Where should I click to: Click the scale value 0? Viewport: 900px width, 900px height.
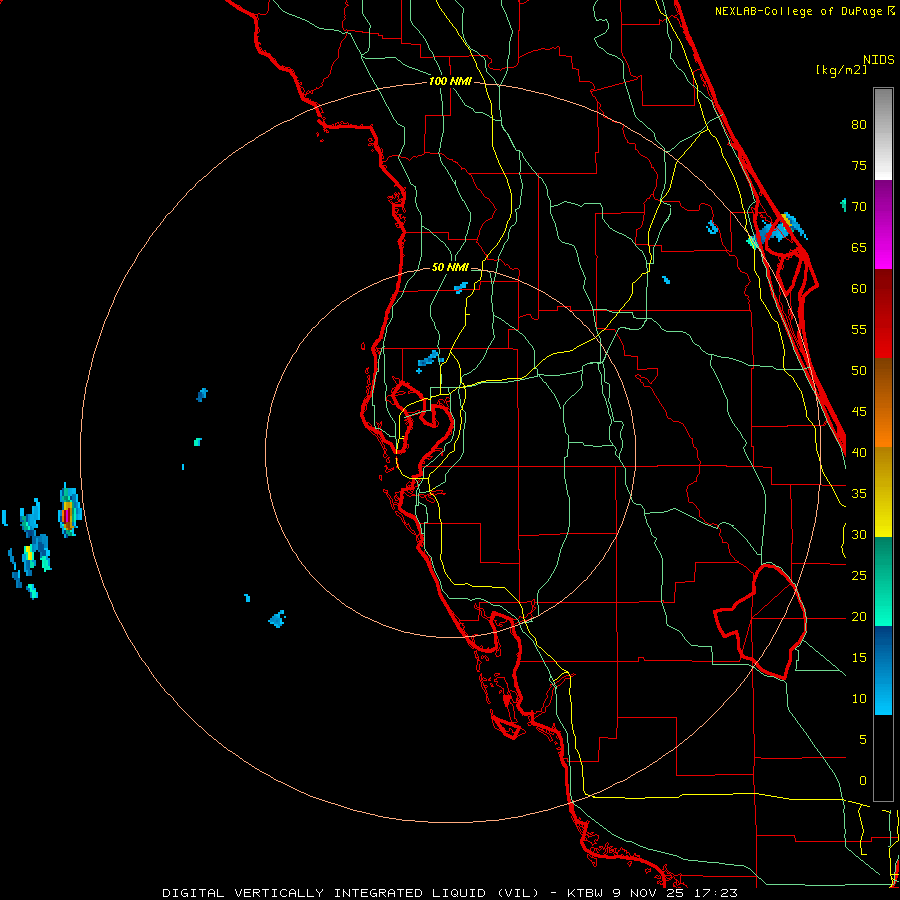[863, 781]
